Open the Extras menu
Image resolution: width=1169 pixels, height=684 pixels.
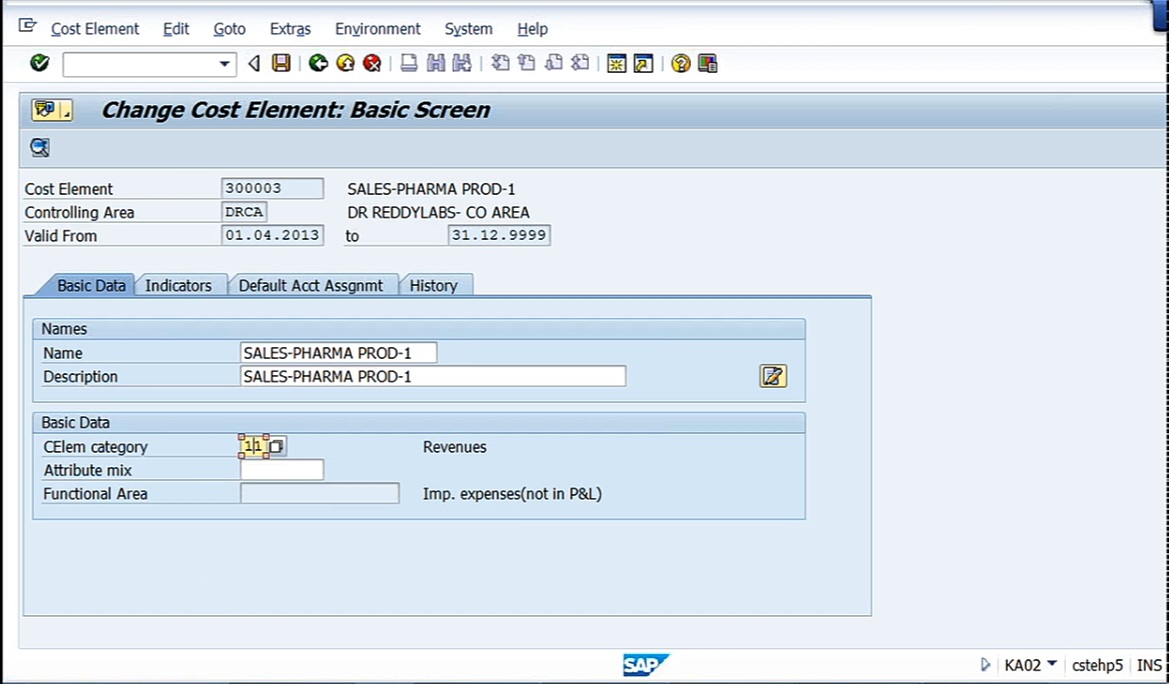(x=290, y=29)
